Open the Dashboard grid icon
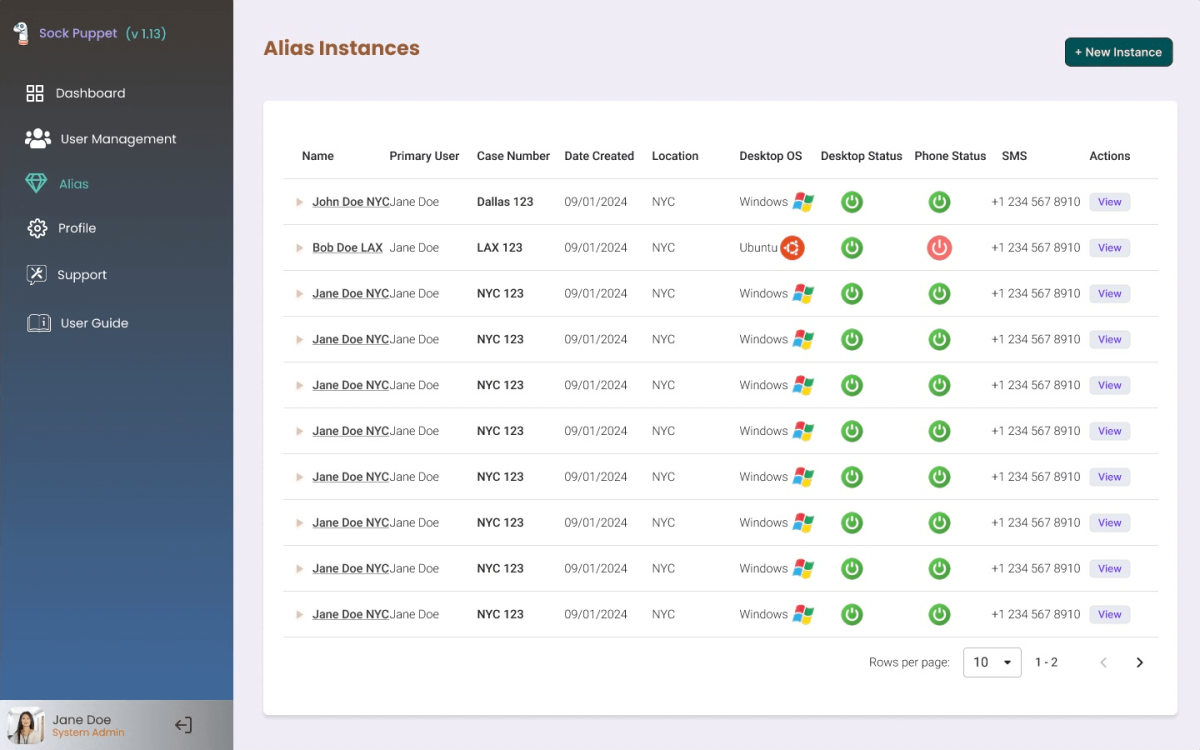The width and height of the screenshot is (1200, 750). point(37,92)
